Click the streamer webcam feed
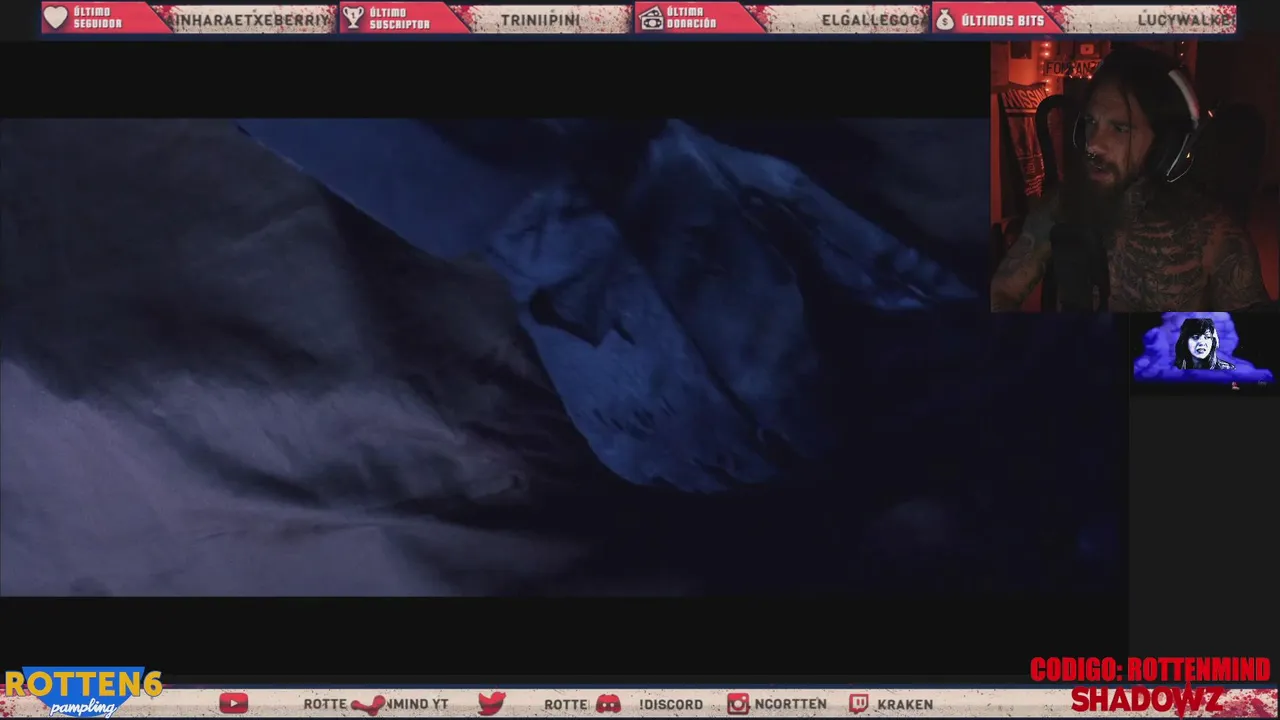 tap(1135, 176)
